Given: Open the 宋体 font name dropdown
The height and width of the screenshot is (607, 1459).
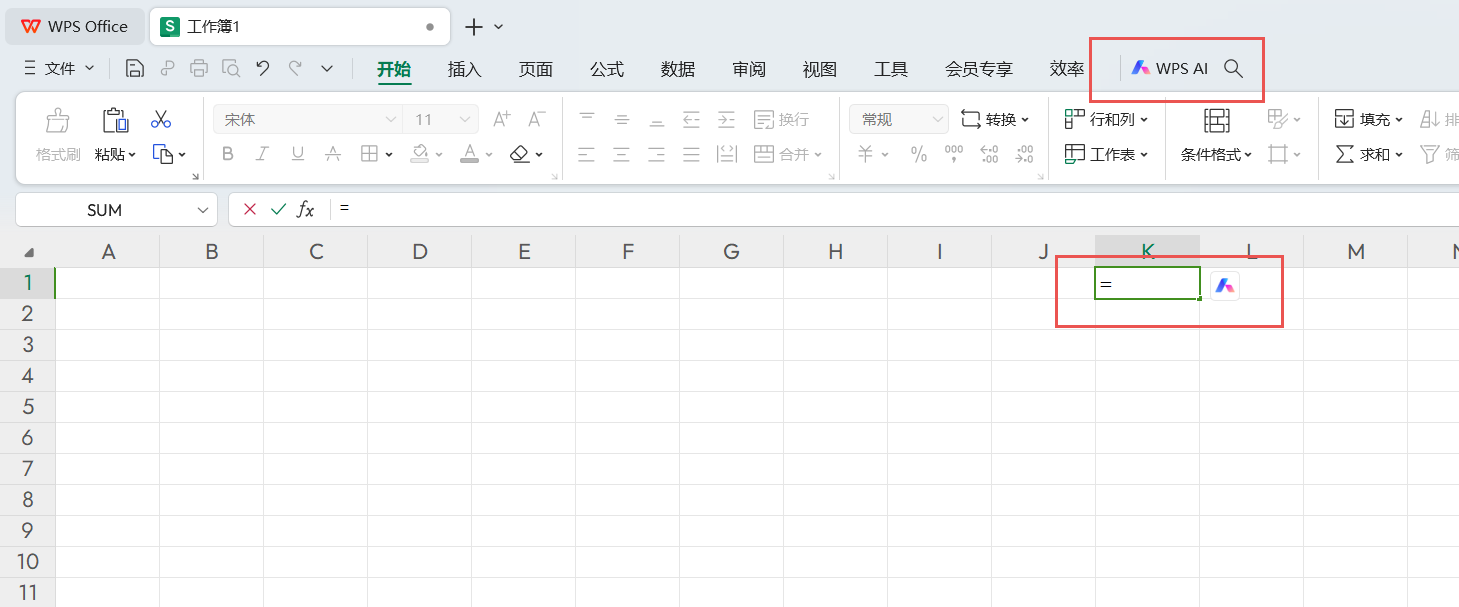Looking at the screenshot, I should [300, 118].
